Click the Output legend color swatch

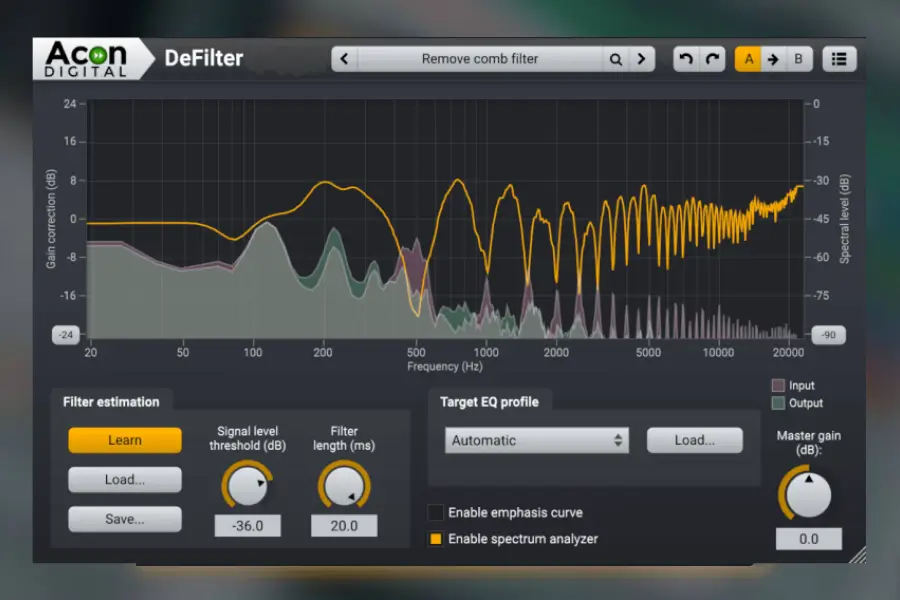778,403
